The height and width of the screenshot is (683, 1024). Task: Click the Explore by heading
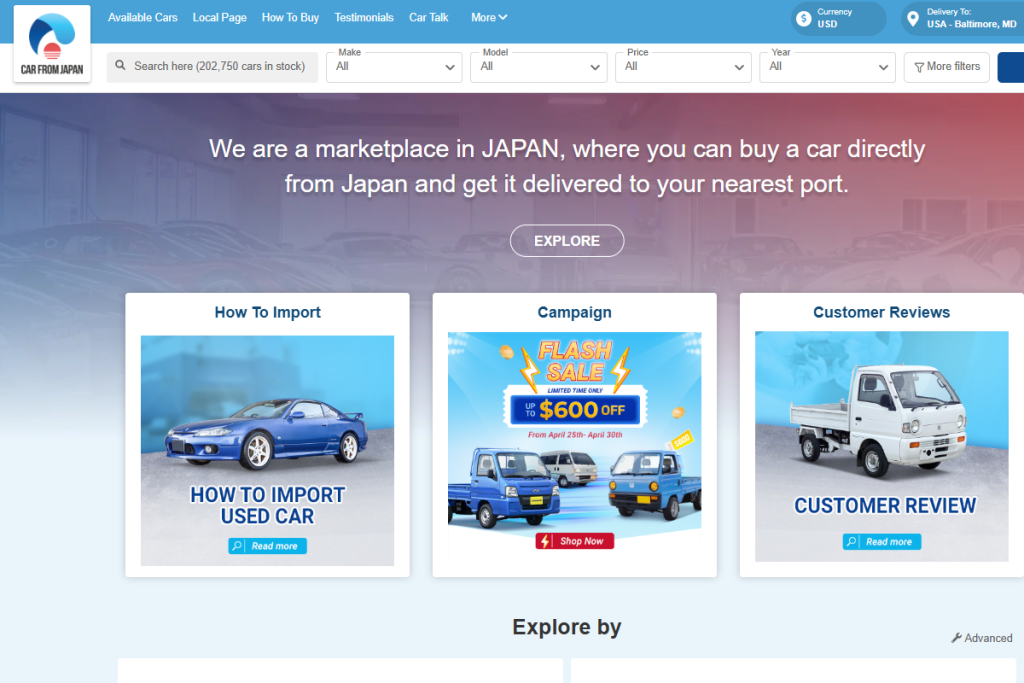point(567,627)
